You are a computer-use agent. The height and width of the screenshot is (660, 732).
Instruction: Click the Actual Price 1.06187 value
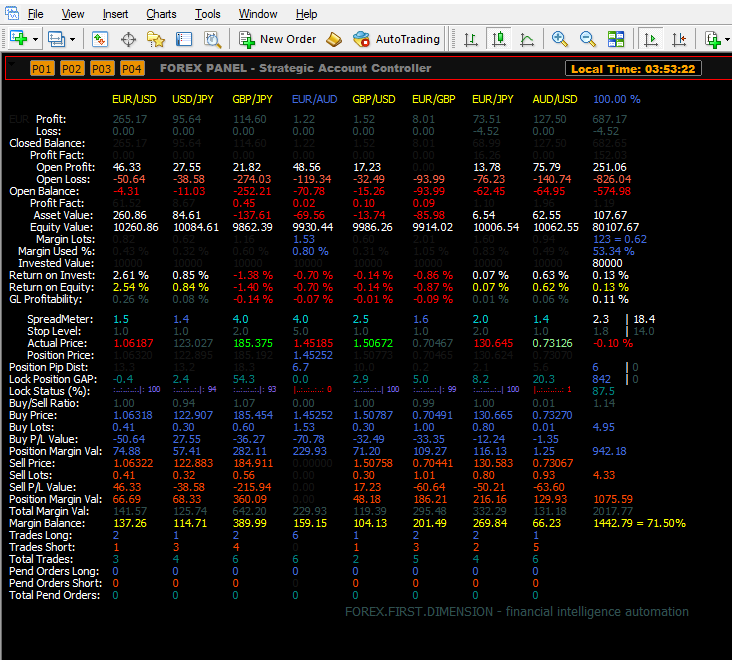[133, 343]
